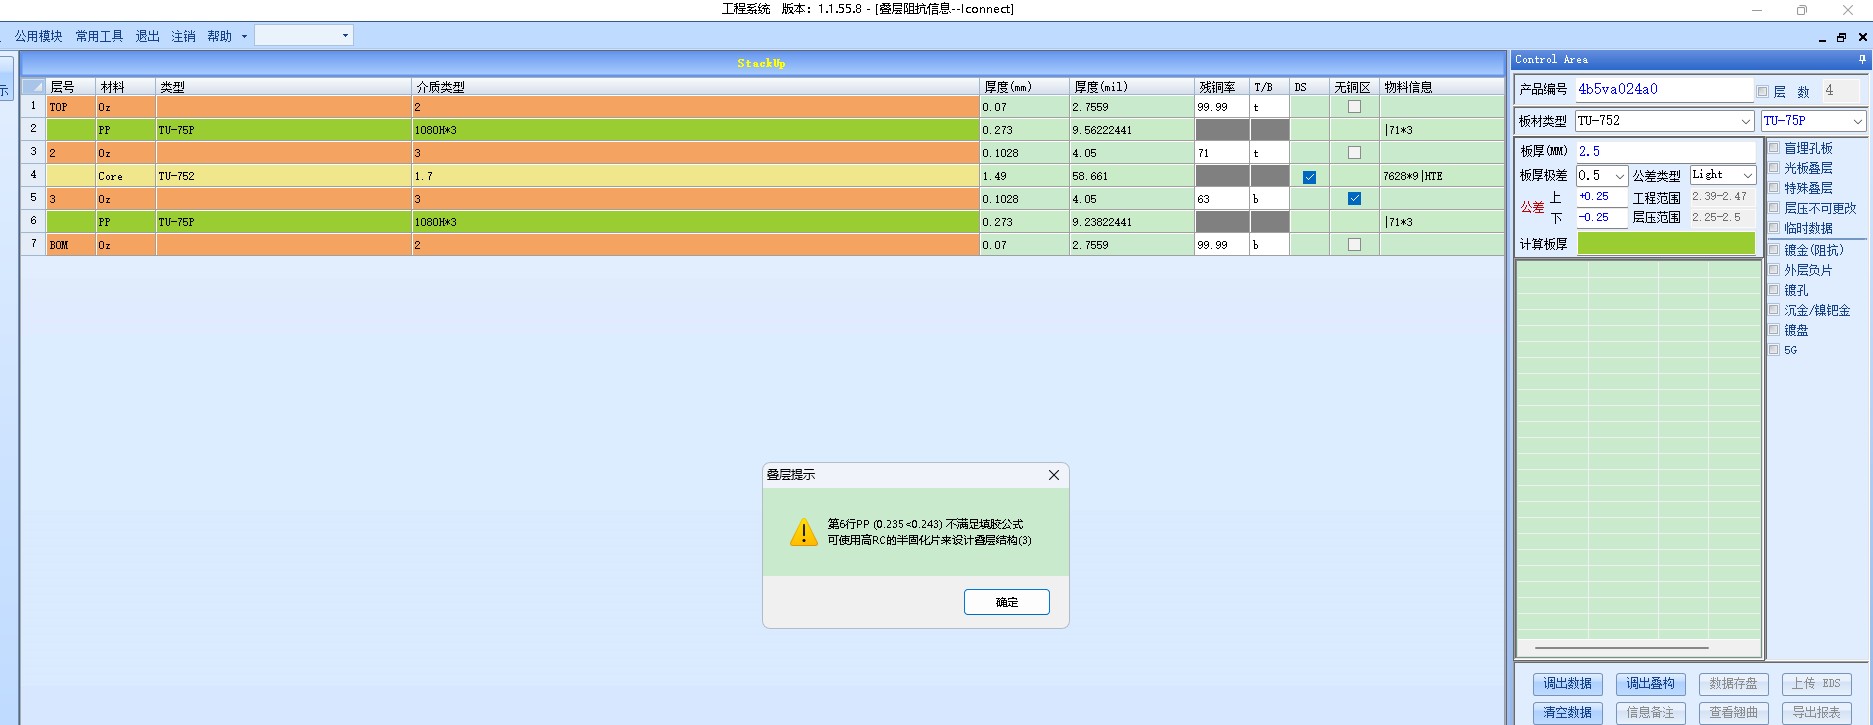The height and width of the screenshot is (725, 1873).
Task: Click the 导出报表 button
Action: (x=1816, y=713)
